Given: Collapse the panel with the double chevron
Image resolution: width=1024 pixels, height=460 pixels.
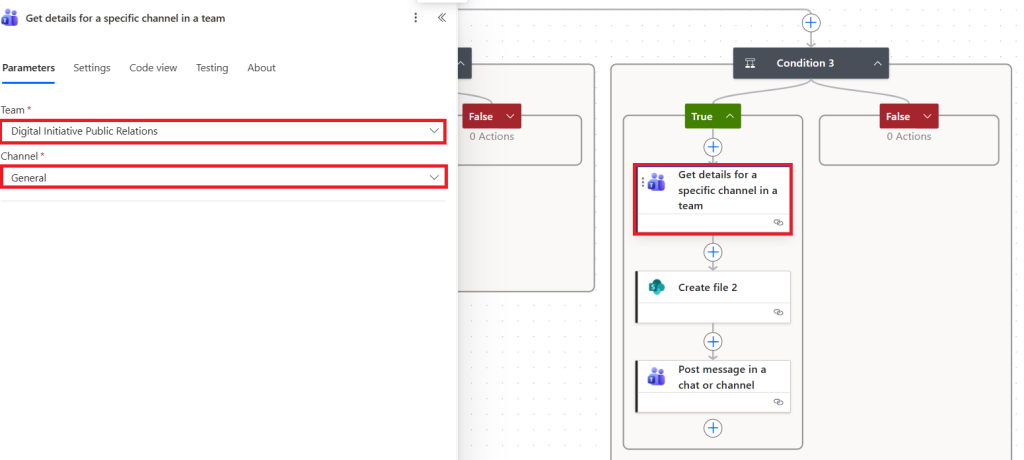Looking at the screenshot, I should tap(442, 18).
